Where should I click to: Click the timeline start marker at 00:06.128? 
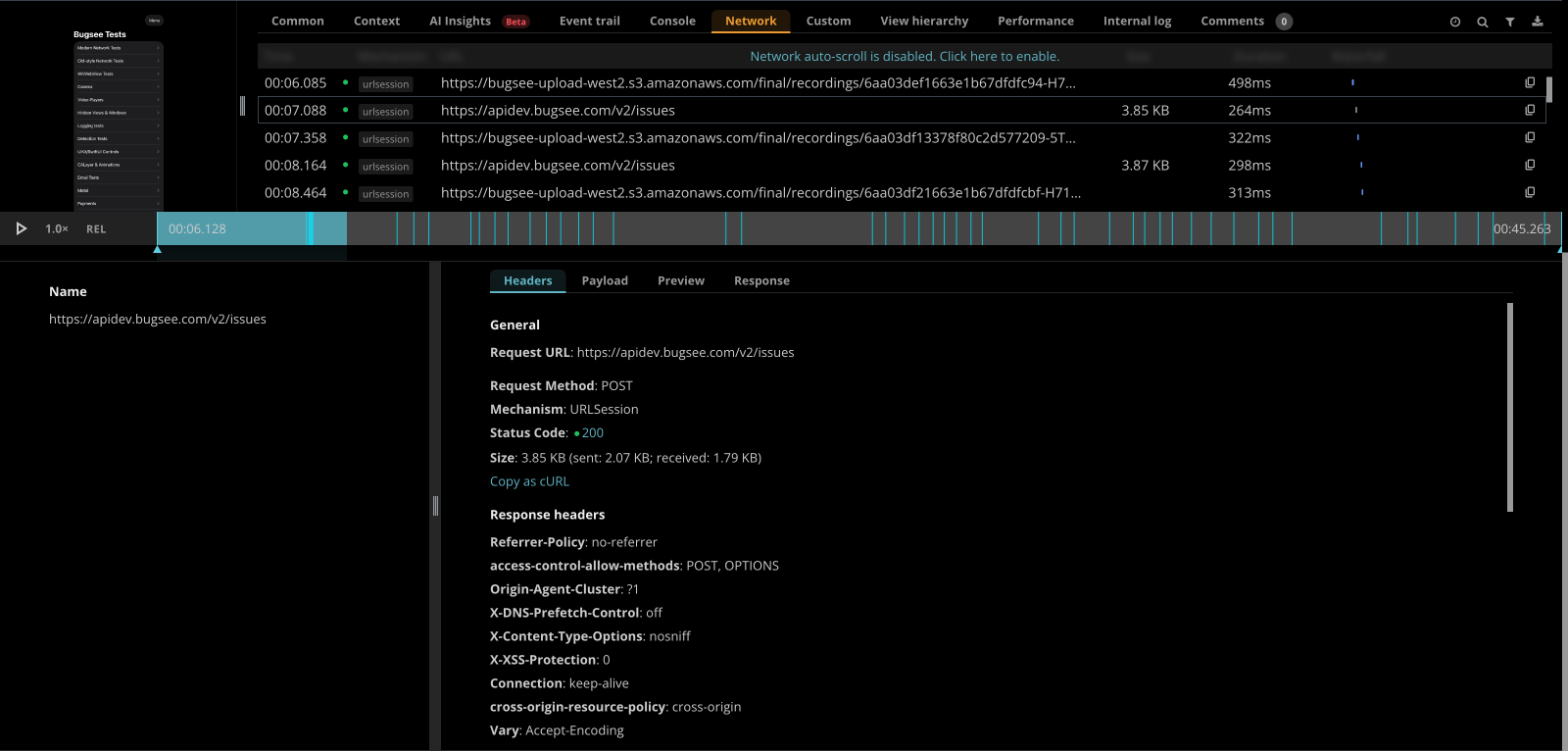[x=157, y=249]
